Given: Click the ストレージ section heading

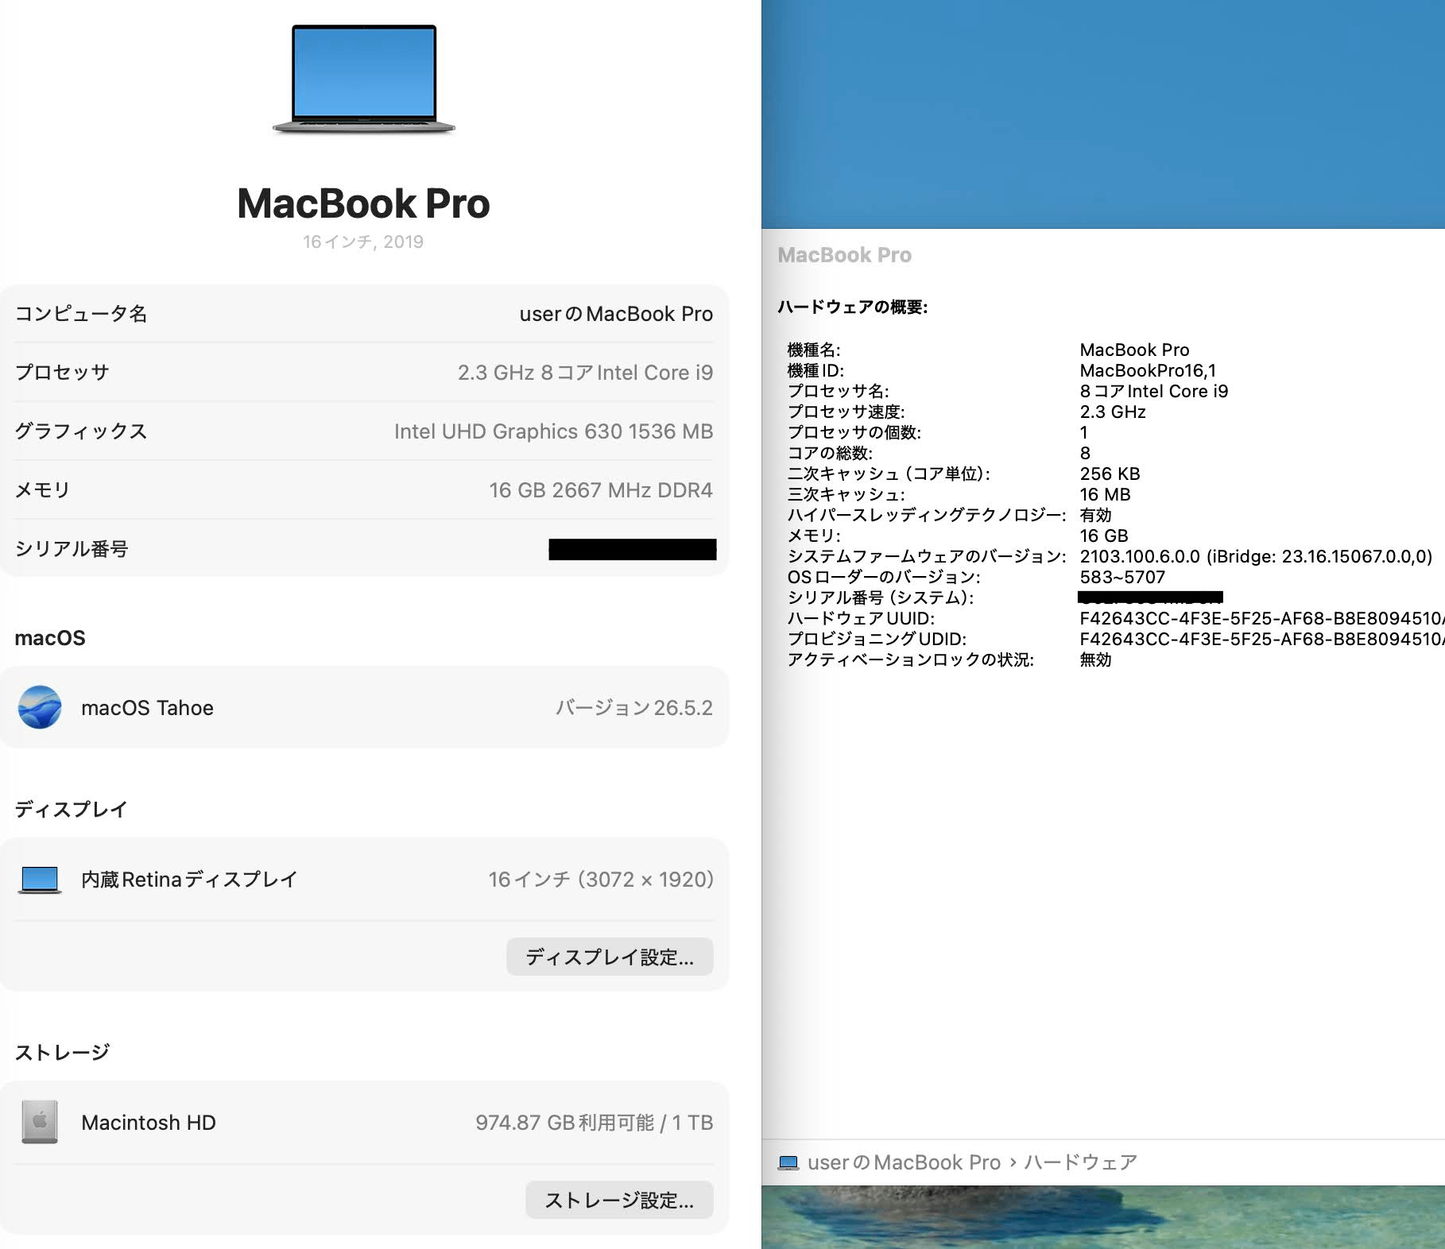Looking at the screenshot, I should (x=62, y=1052).
